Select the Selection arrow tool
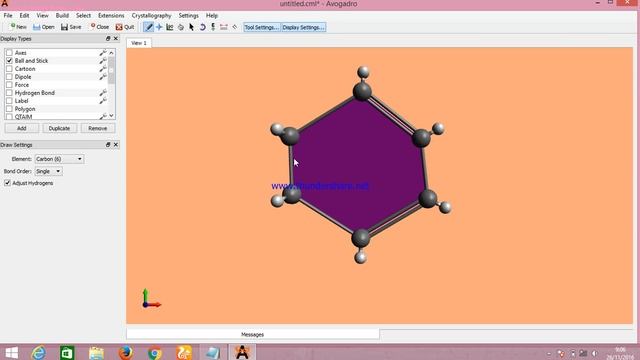 [x=191, y=27]
